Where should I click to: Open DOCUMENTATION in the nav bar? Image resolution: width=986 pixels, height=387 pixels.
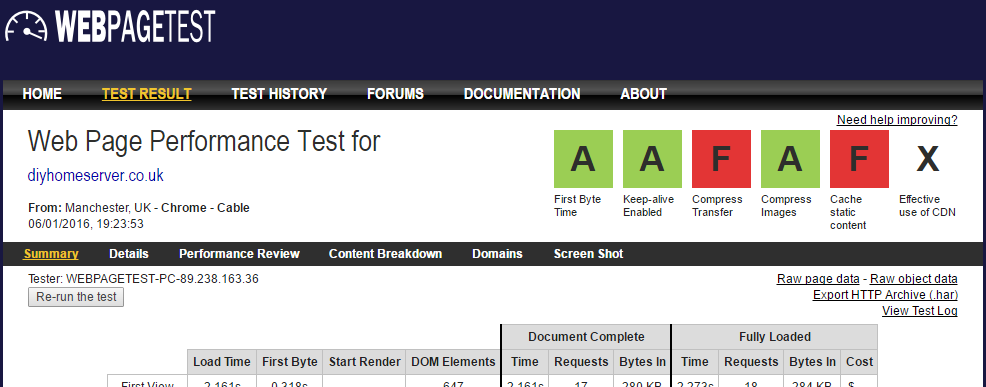(x=522, y=94)
